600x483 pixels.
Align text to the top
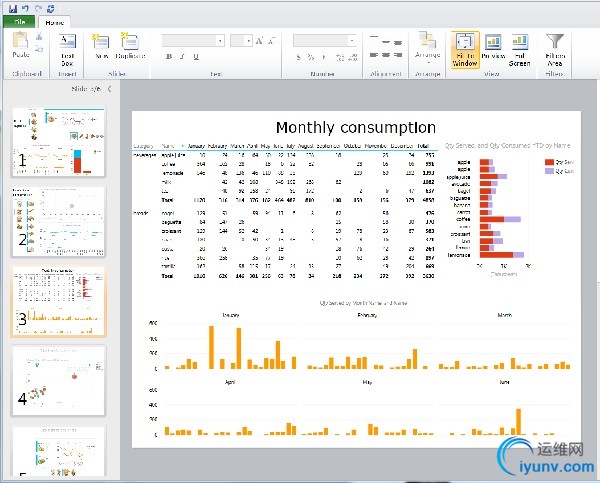tap(374, 38)
